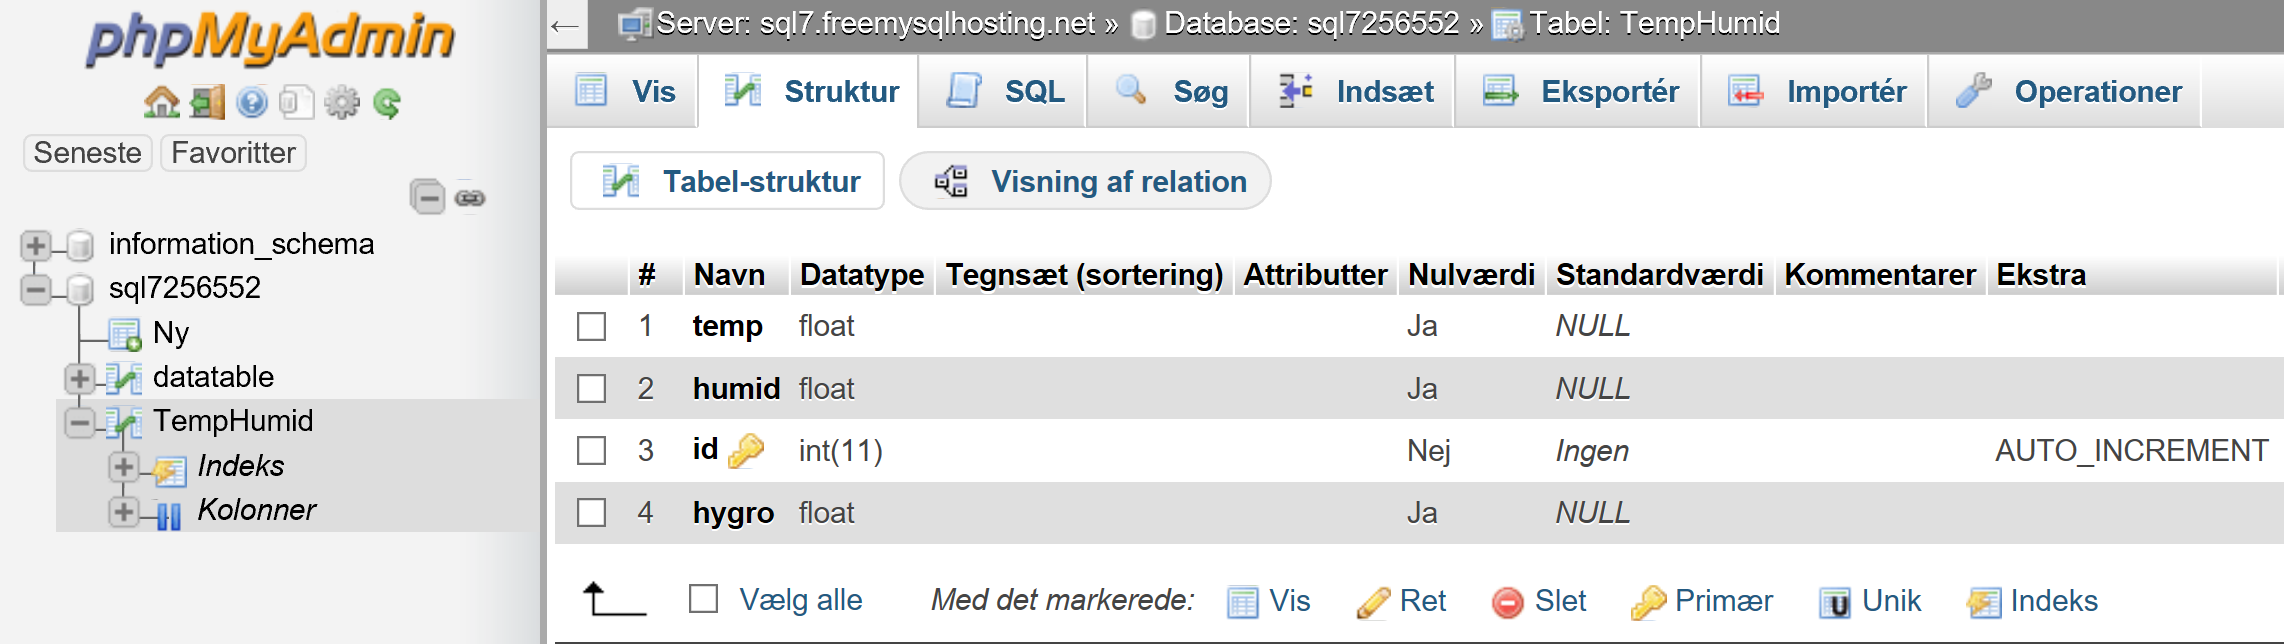Click the Slet link for marked columns
This screenshot has width=2284, height=644.
click(1539, 601)
